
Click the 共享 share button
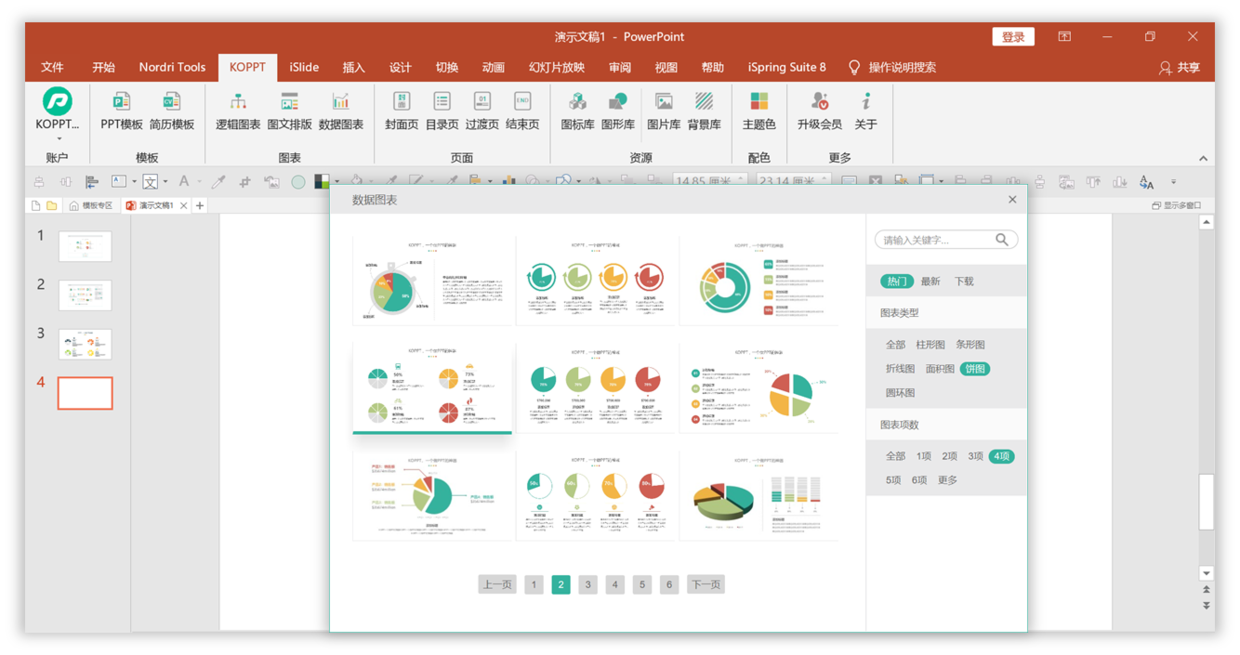(1179, 67)
